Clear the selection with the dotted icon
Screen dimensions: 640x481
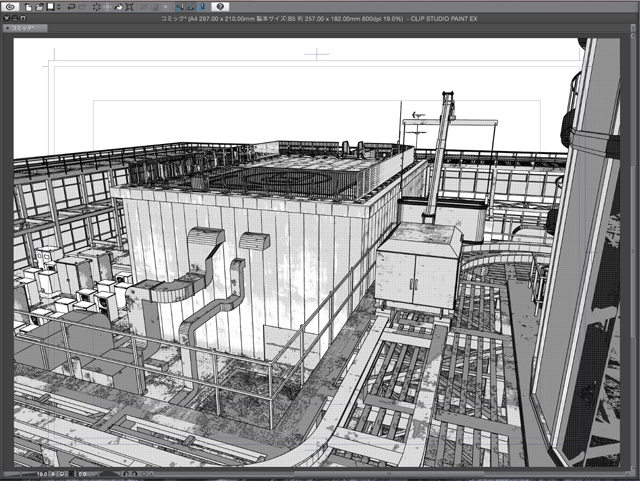click(x=96, y=7)
